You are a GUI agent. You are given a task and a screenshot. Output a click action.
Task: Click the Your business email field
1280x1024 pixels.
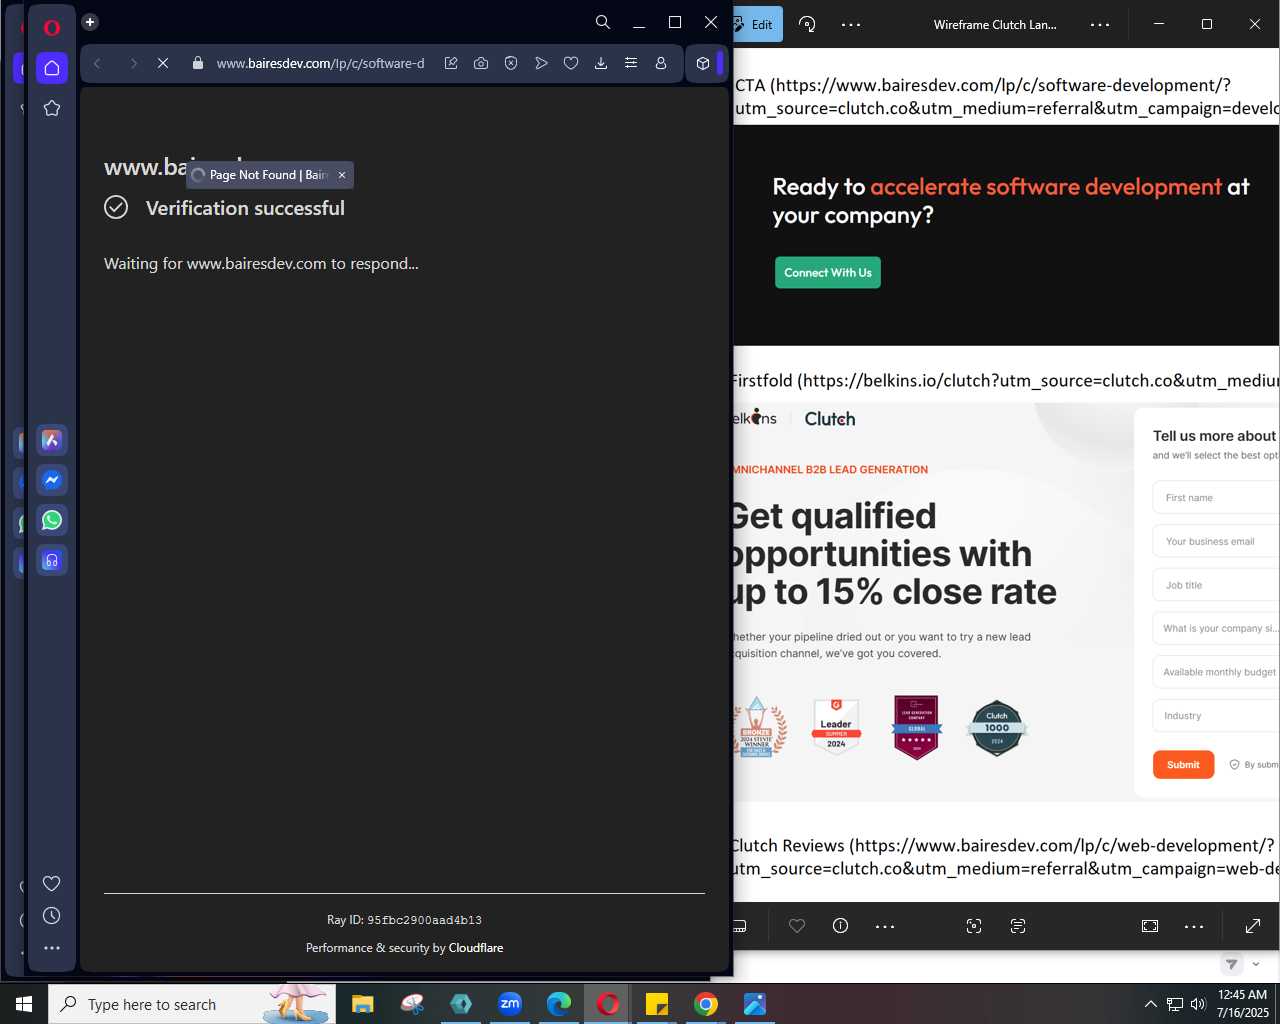[x=1216, y=541]
